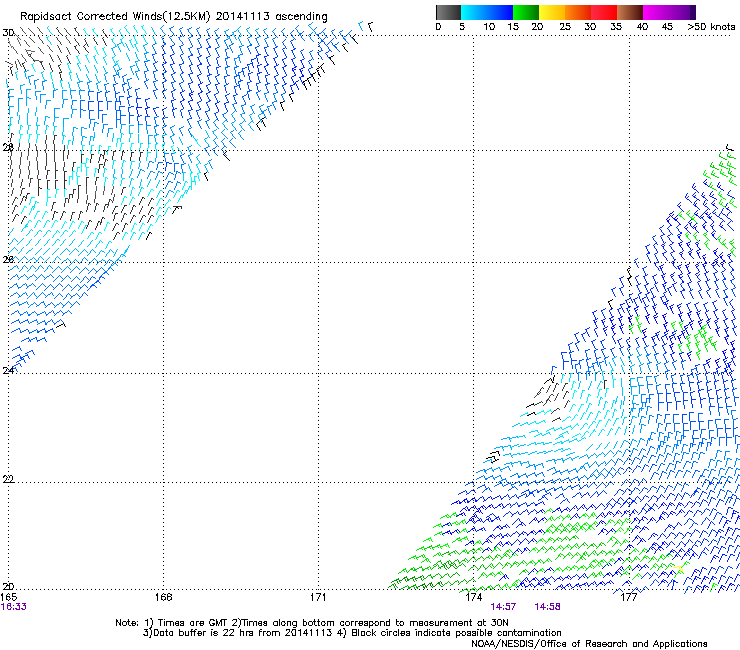Click the 'Data buffer is 22 hrs' note
This screenshot has height=650, width=740.
coord(352,633)
